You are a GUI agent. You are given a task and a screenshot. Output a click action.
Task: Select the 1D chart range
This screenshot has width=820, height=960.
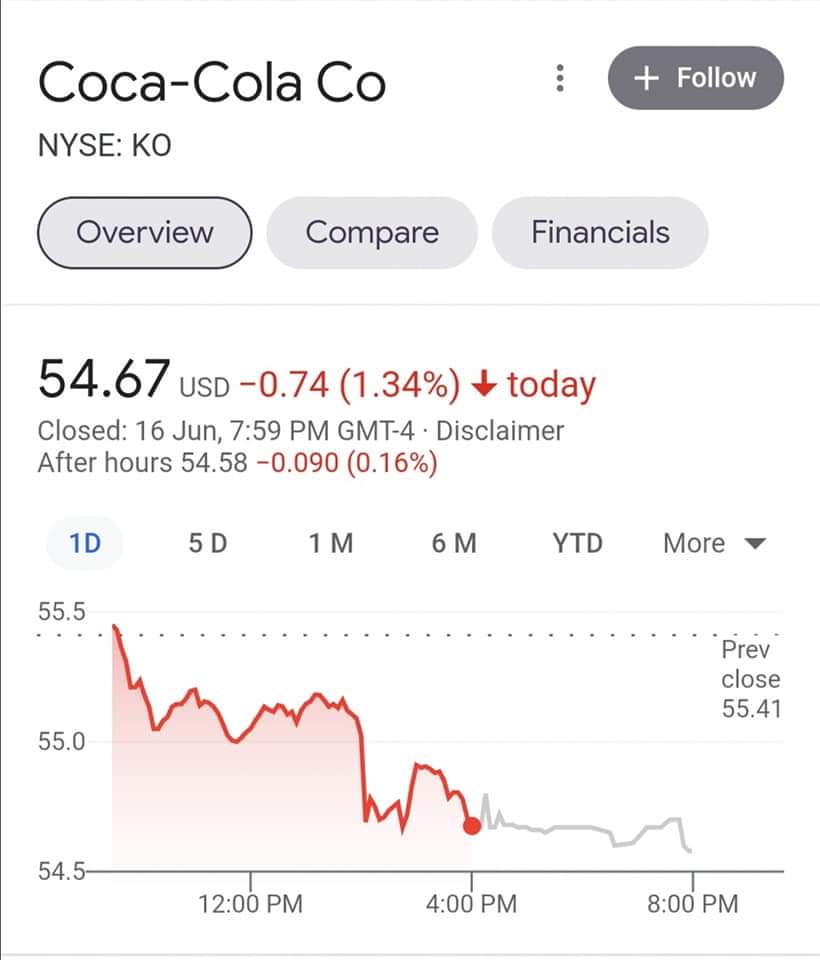[x=86, y=544]
